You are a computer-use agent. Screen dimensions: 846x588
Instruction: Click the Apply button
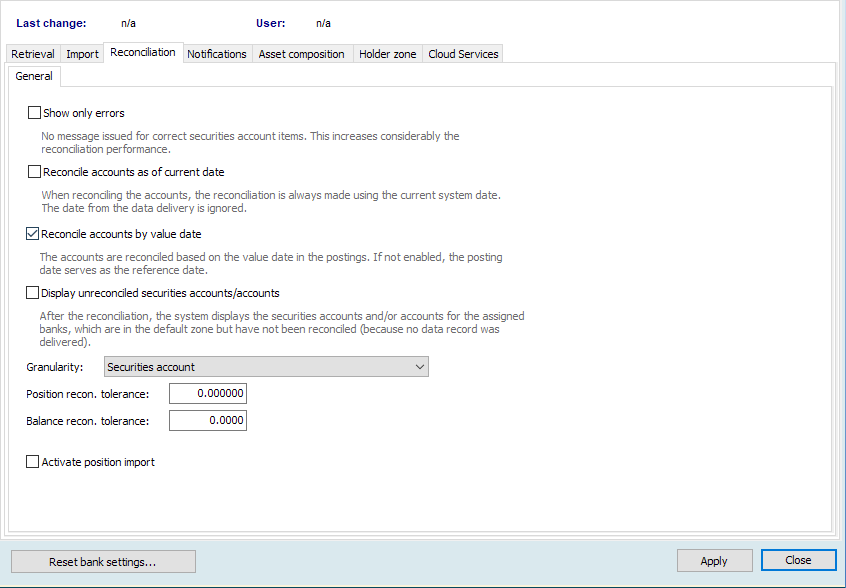coord(714,561)
